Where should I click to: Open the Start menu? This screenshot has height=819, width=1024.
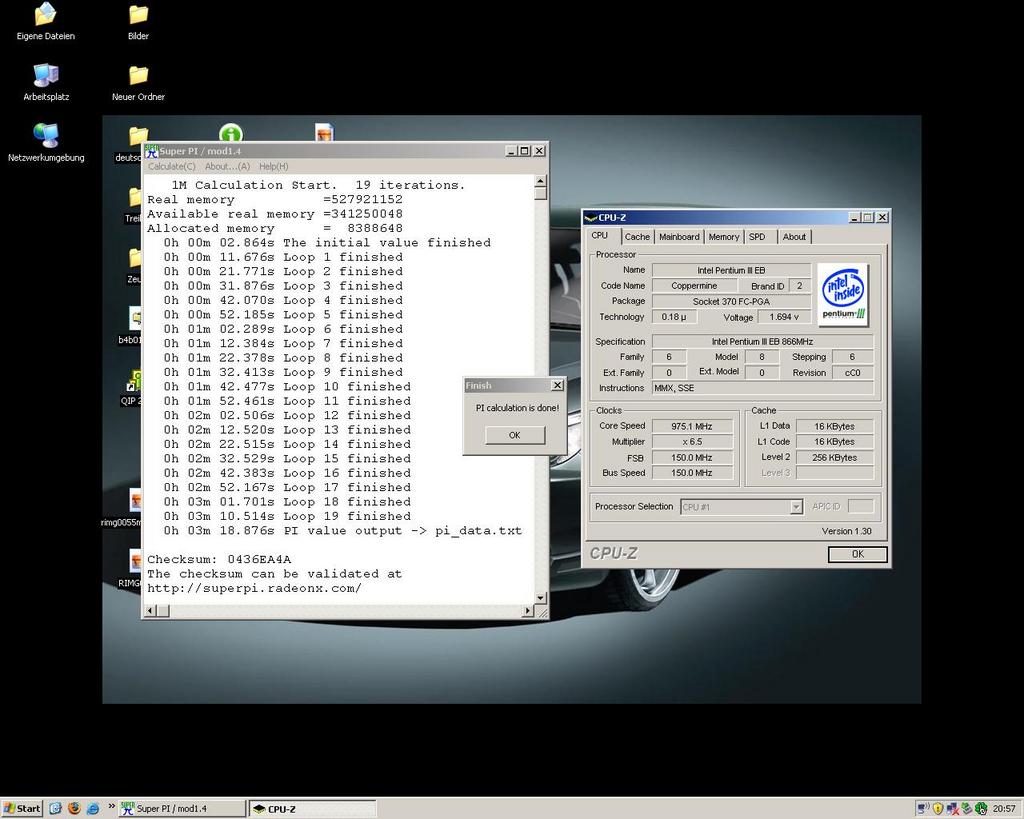(x=22, y=809)
